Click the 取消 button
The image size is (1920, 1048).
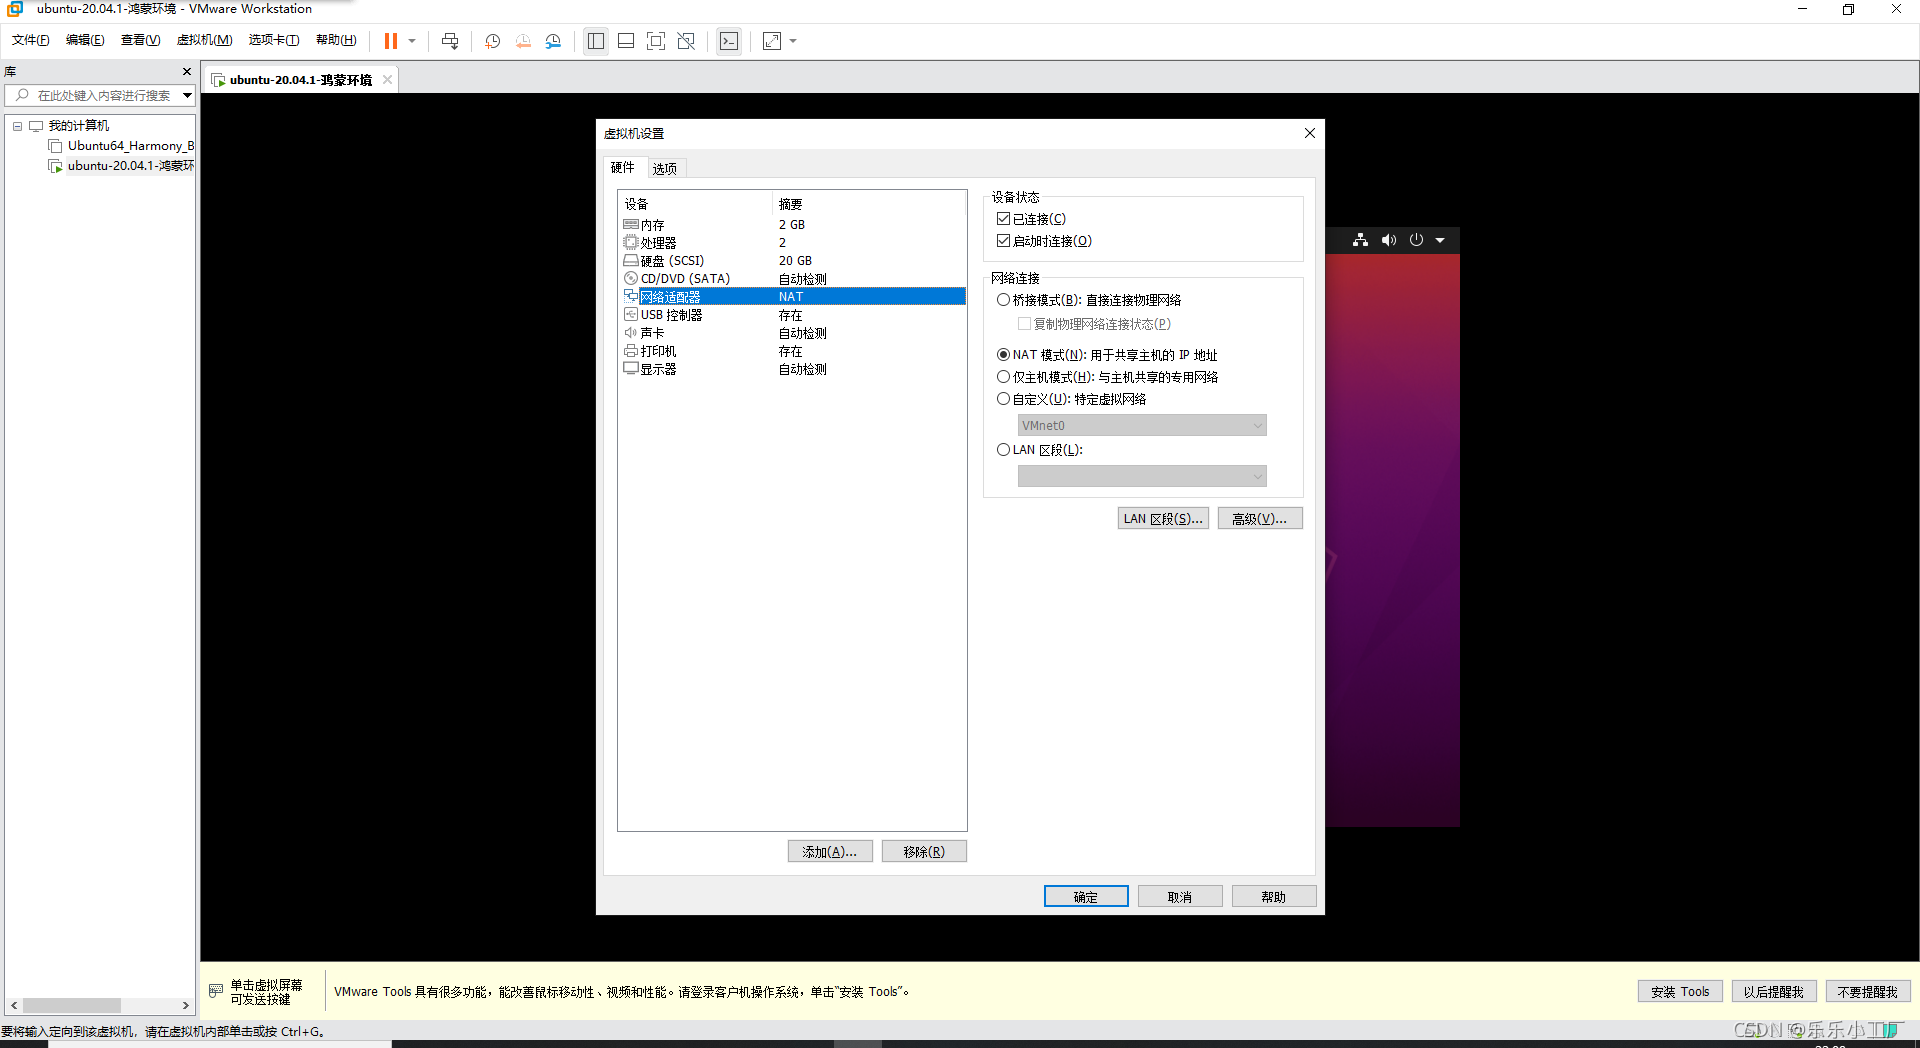1180,896
